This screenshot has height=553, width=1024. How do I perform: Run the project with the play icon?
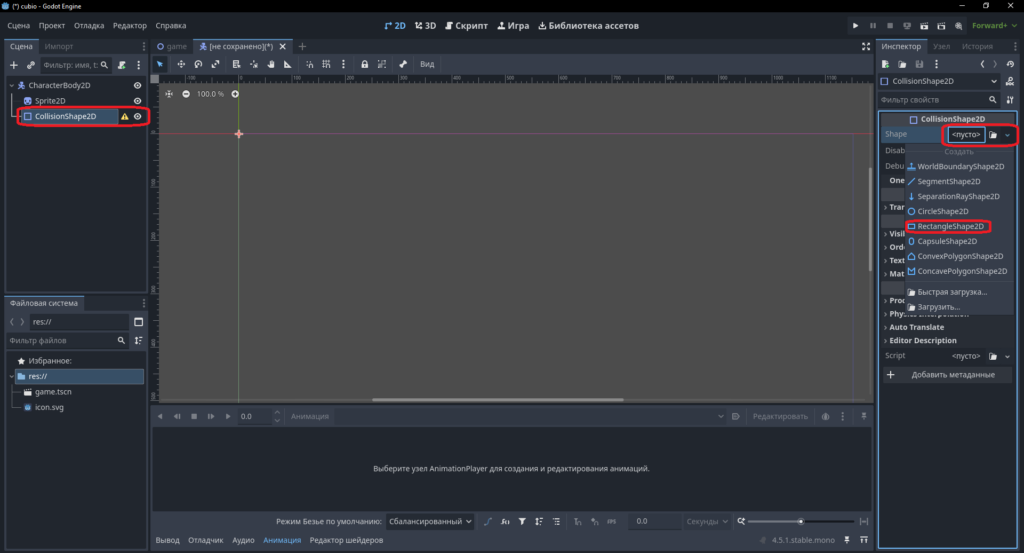tap(855, 25)
